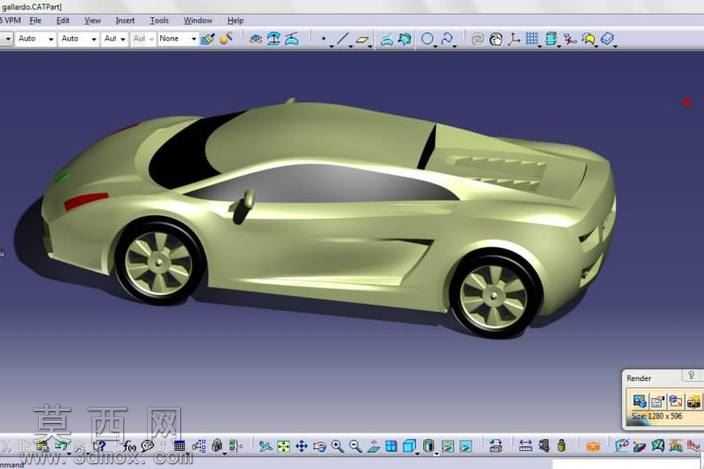The image size is (704, 469).
Task: Toggle Swap Visible Space icon
Action: pyautogui.click(x=466, y=446)
